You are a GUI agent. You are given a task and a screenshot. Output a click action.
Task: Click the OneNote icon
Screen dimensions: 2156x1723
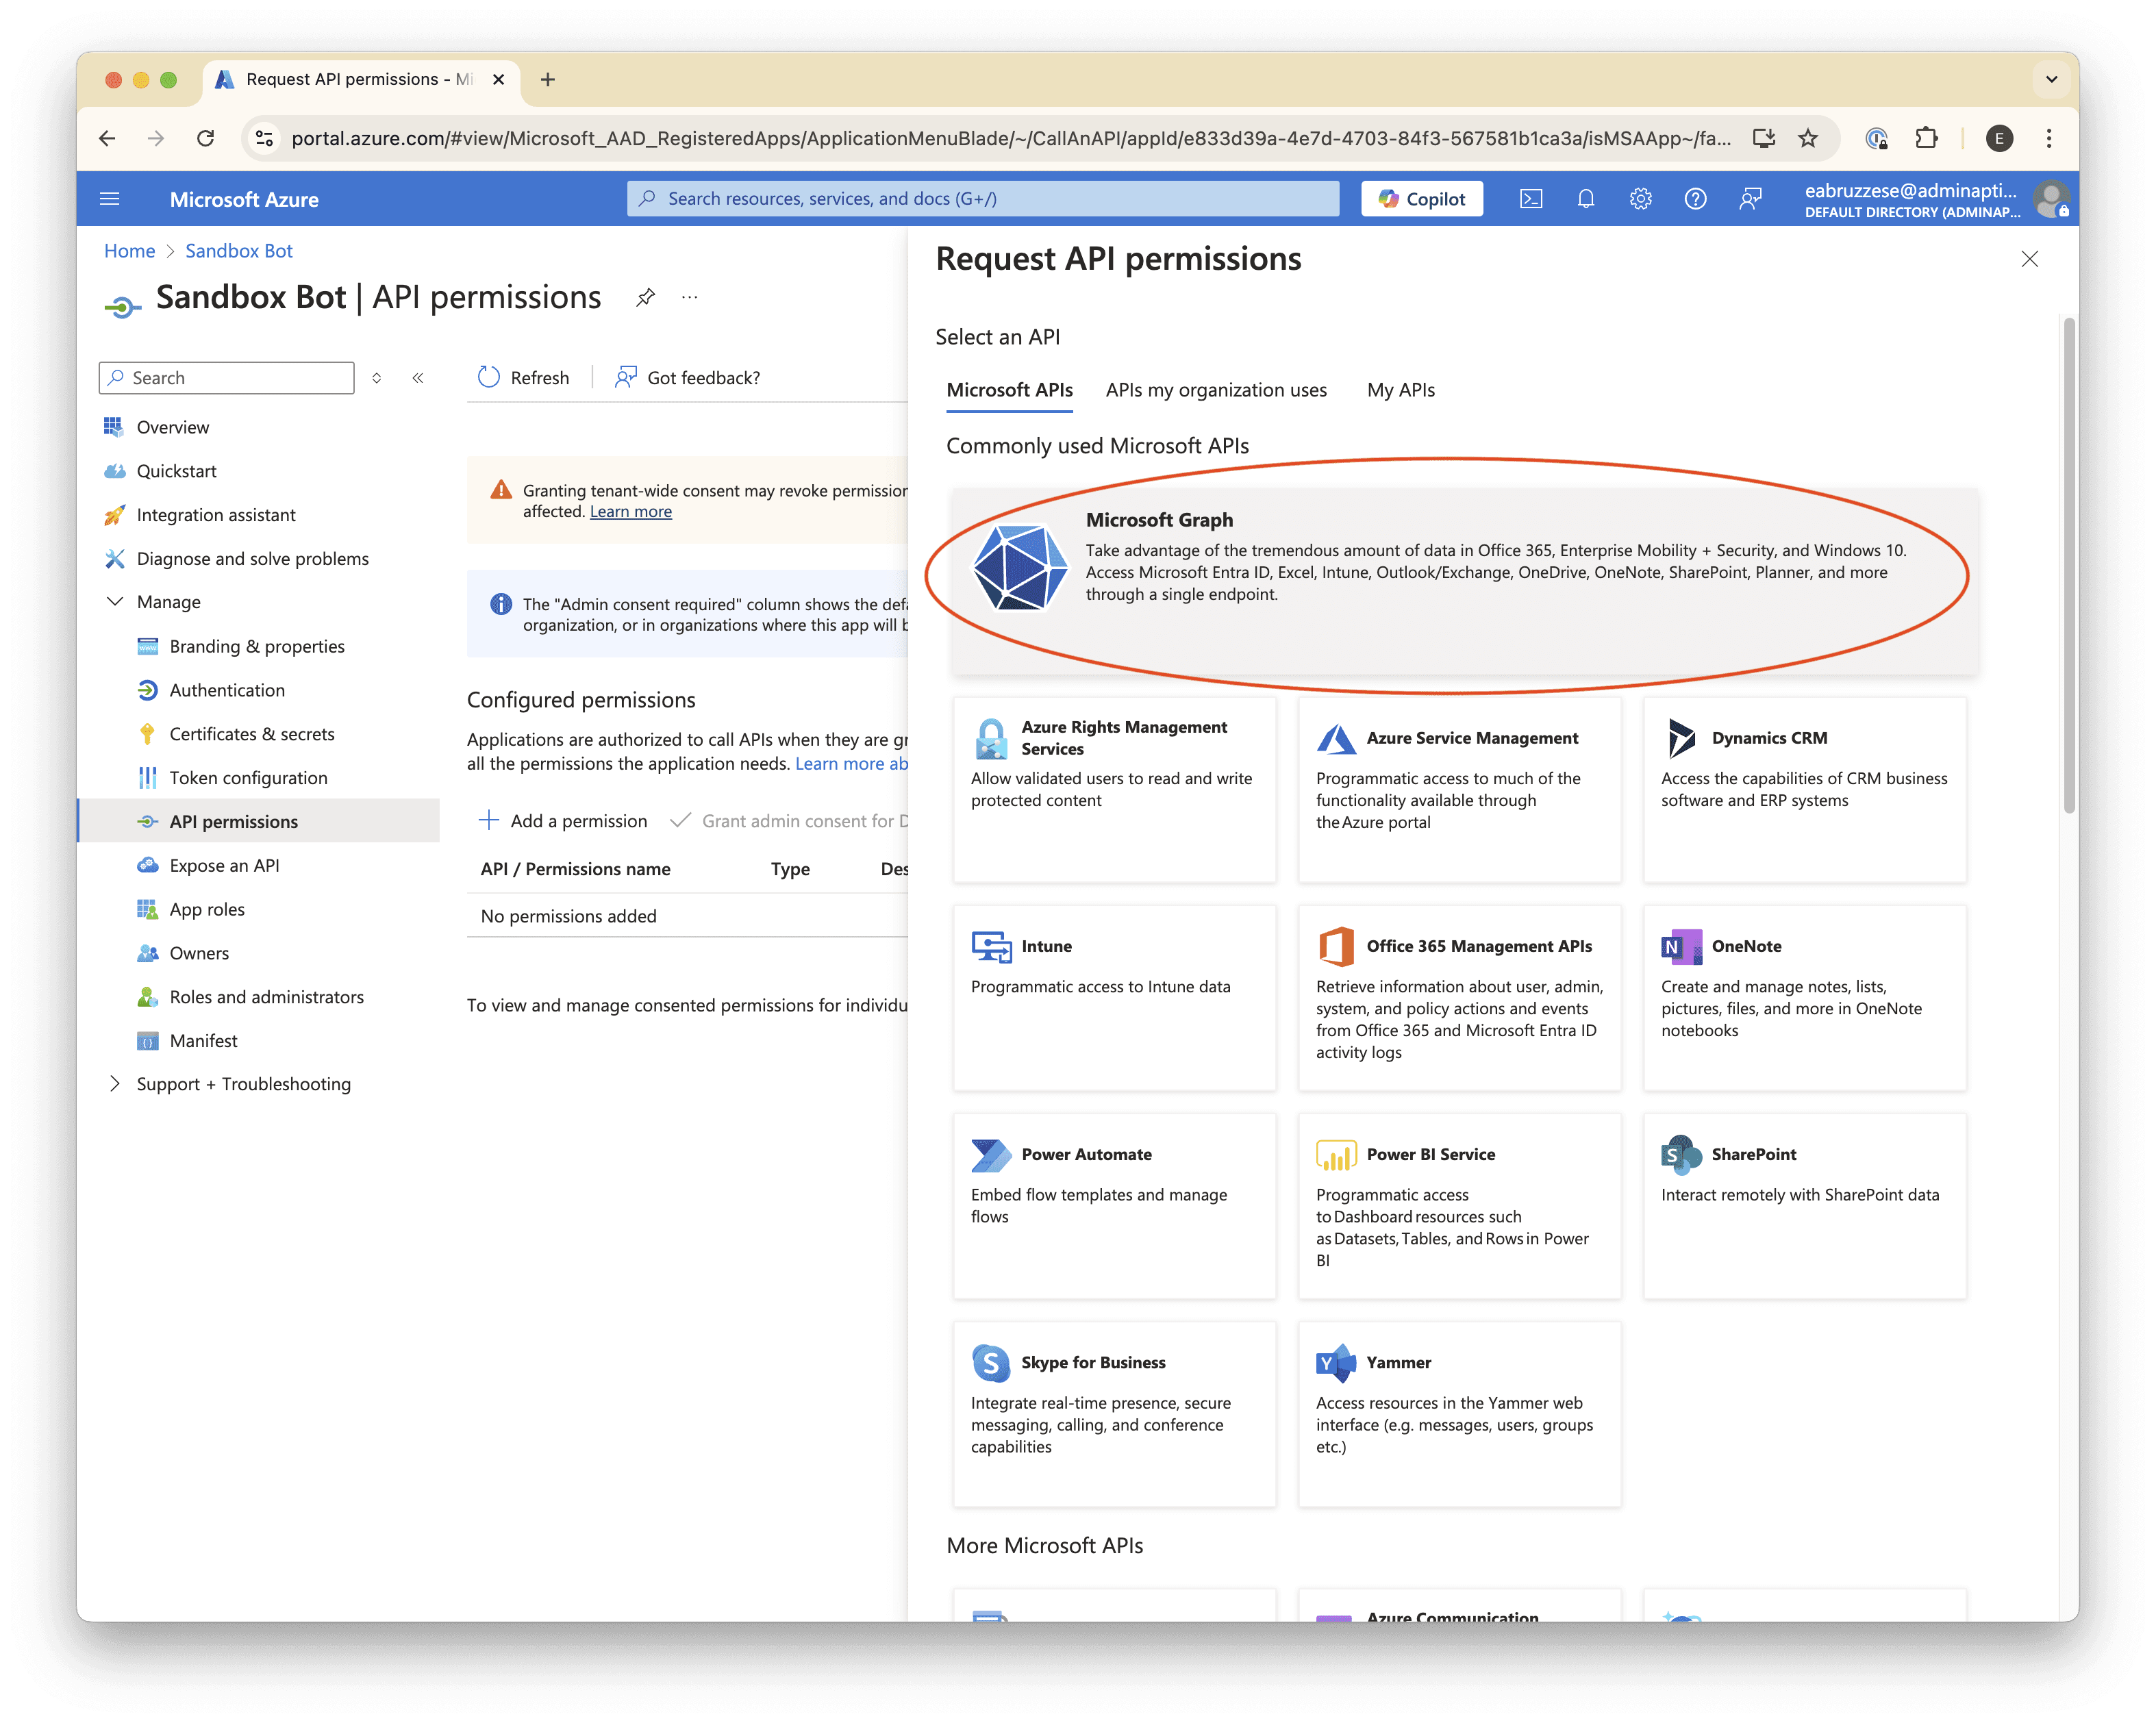tap(1681, 946)
